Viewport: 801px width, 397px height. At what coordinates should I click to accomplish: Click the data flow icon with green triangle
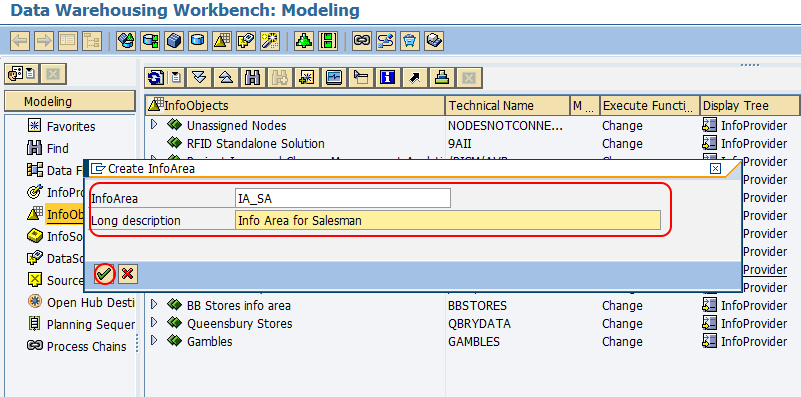pos(126,40)
